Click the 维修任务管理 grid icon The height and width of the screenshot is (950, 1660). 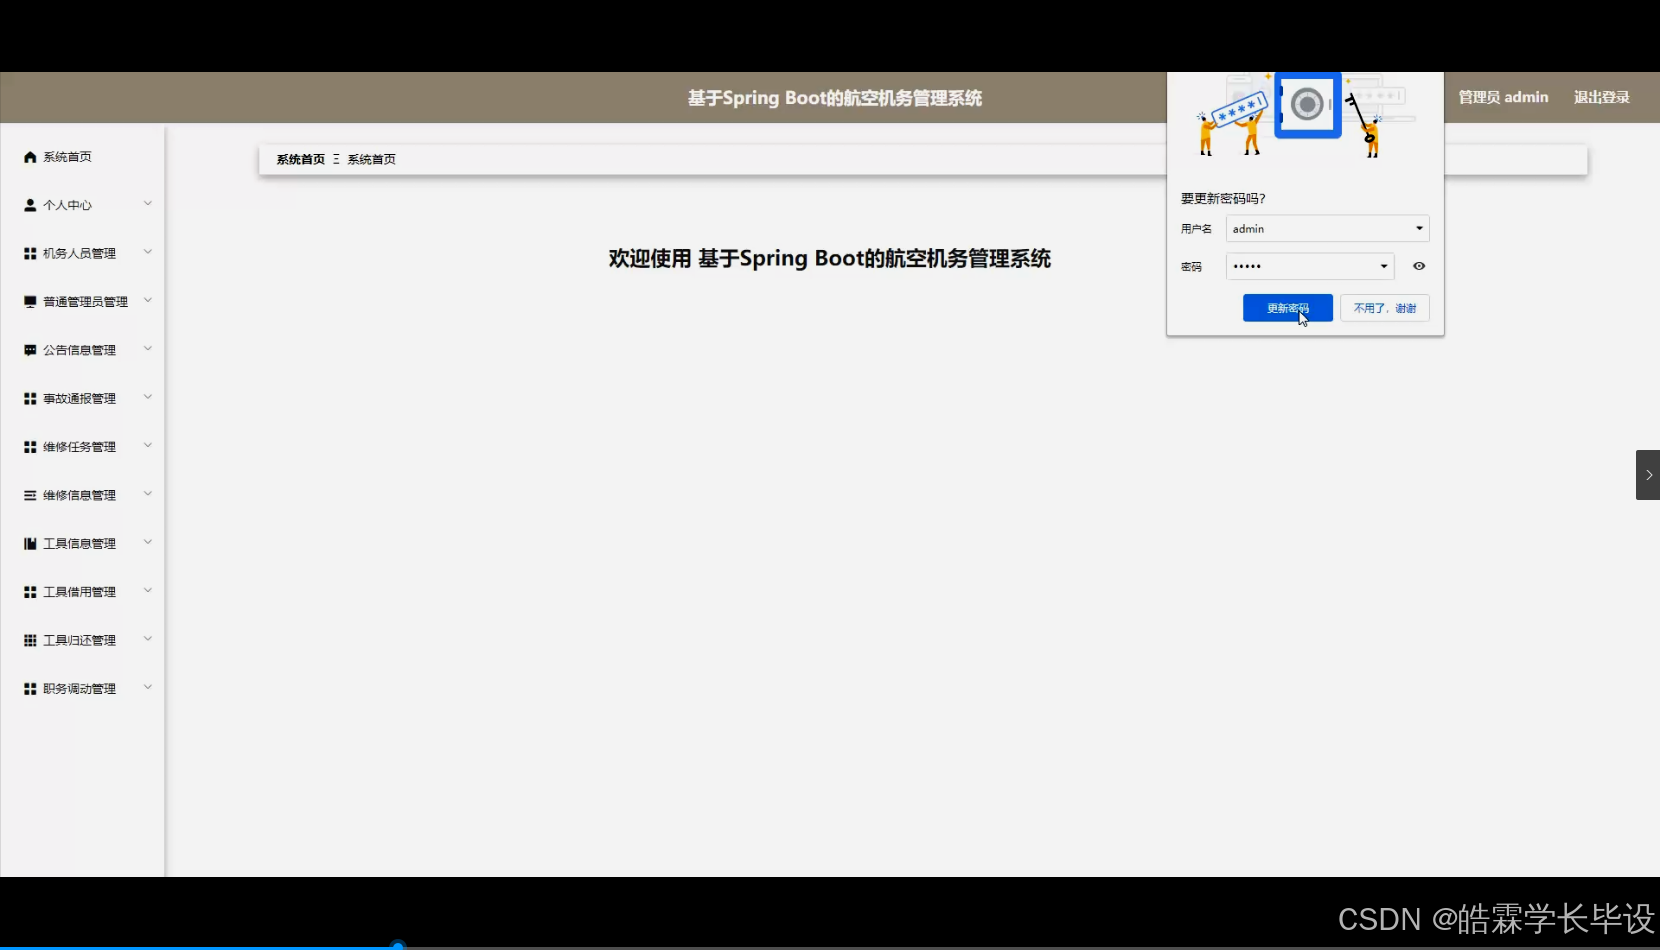(x=28, y=447)
